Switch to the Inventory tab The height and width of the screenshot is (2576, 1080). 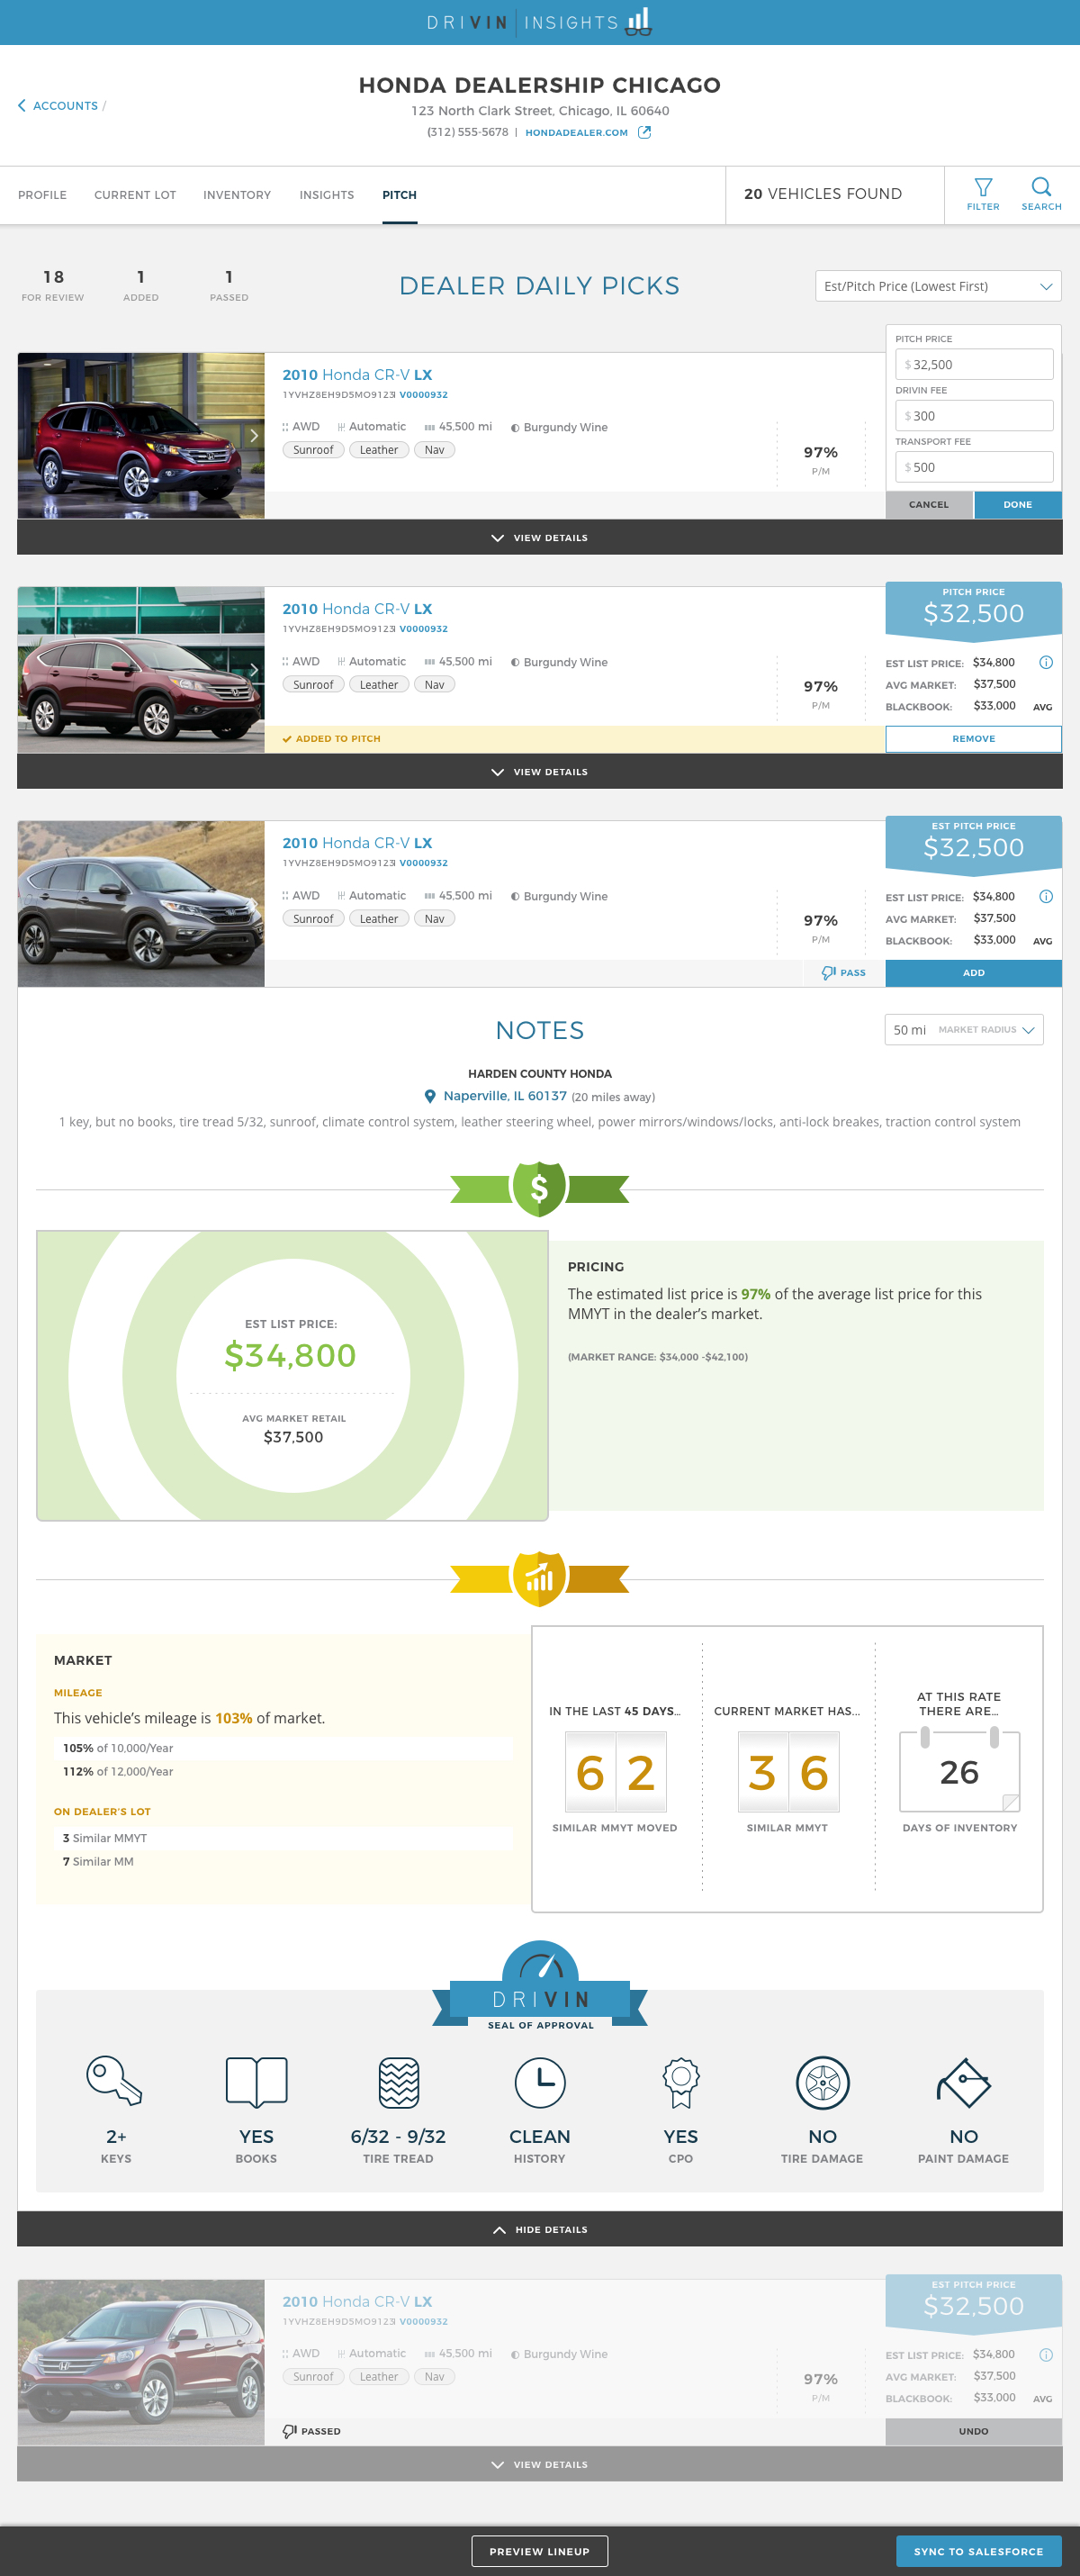pyautogui.click(x=237, y=195)
